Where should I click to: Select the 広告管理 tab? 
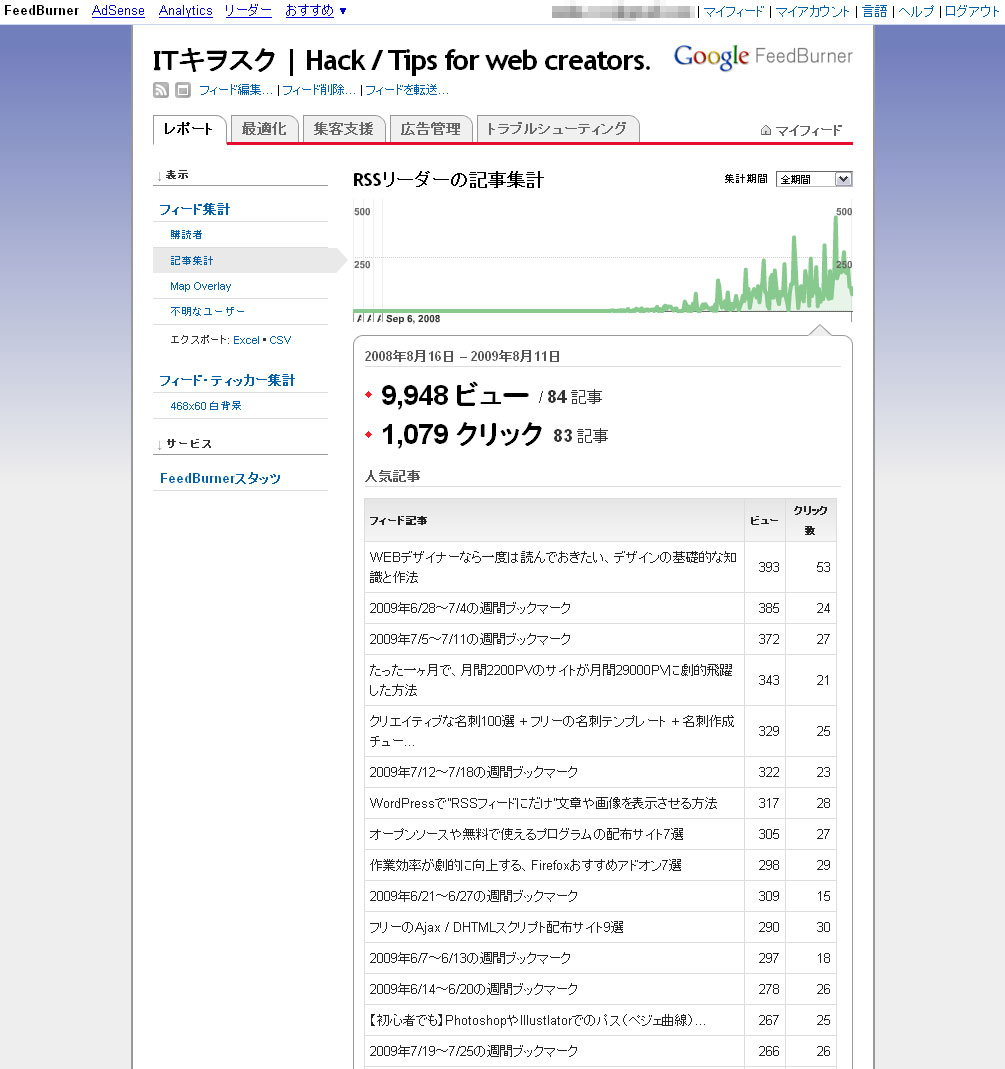coord(430,129)
